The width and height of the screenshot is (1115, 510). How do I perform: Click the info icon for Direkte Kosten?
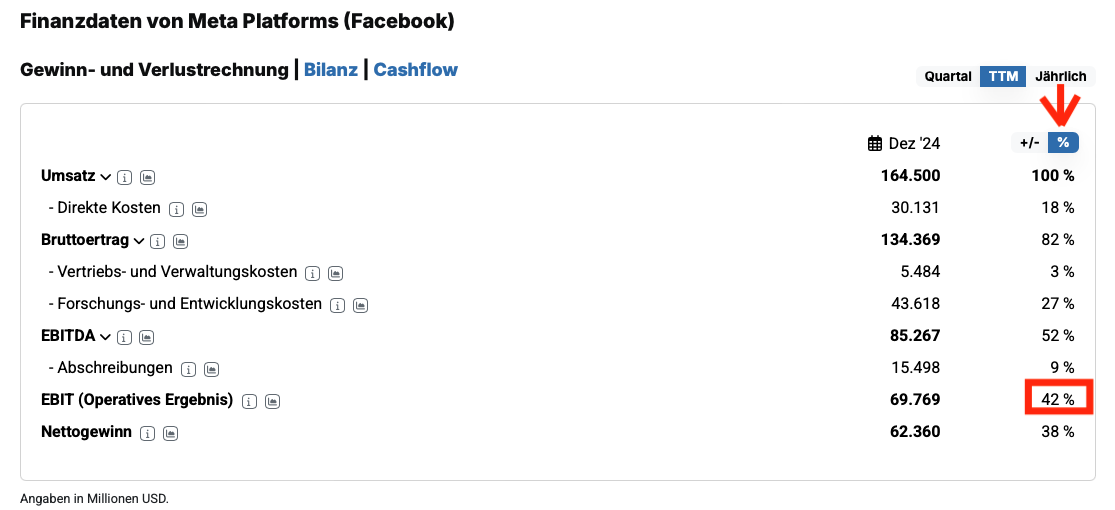tap(176, 209)
